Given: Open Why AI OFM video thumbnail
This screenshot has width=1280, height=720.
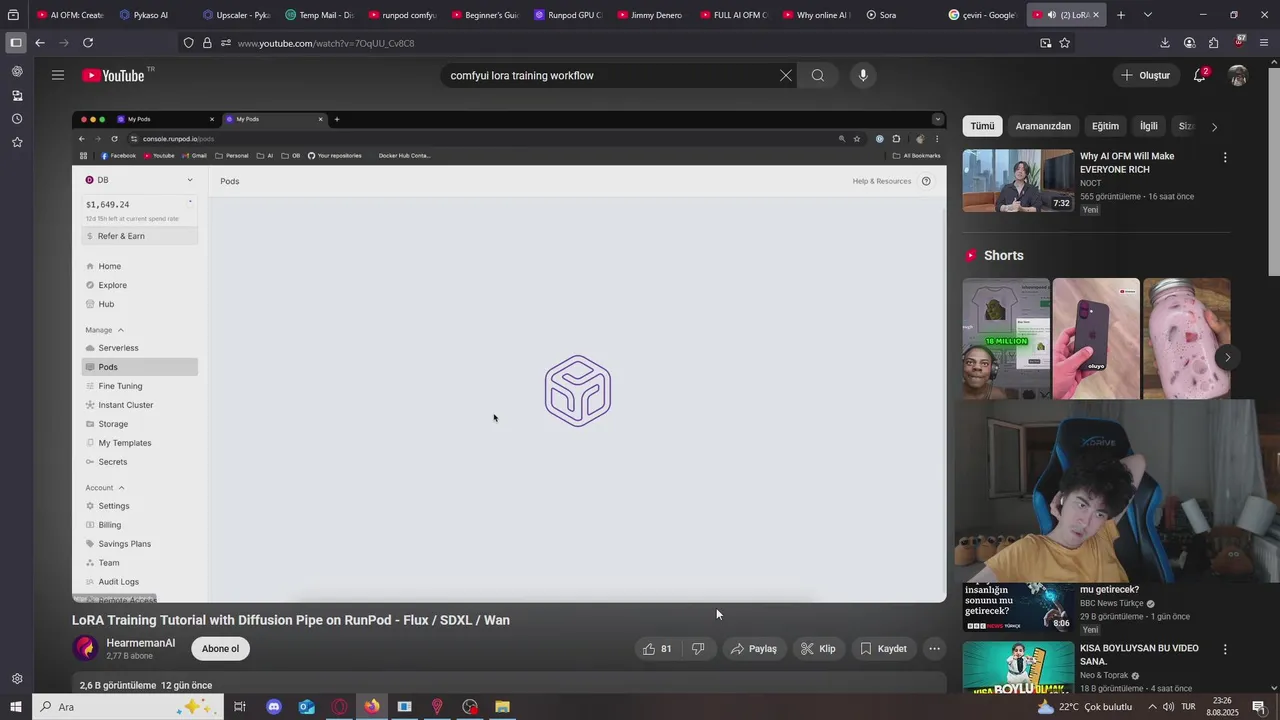Looking at the screenshot, I should pos(1018,181).
